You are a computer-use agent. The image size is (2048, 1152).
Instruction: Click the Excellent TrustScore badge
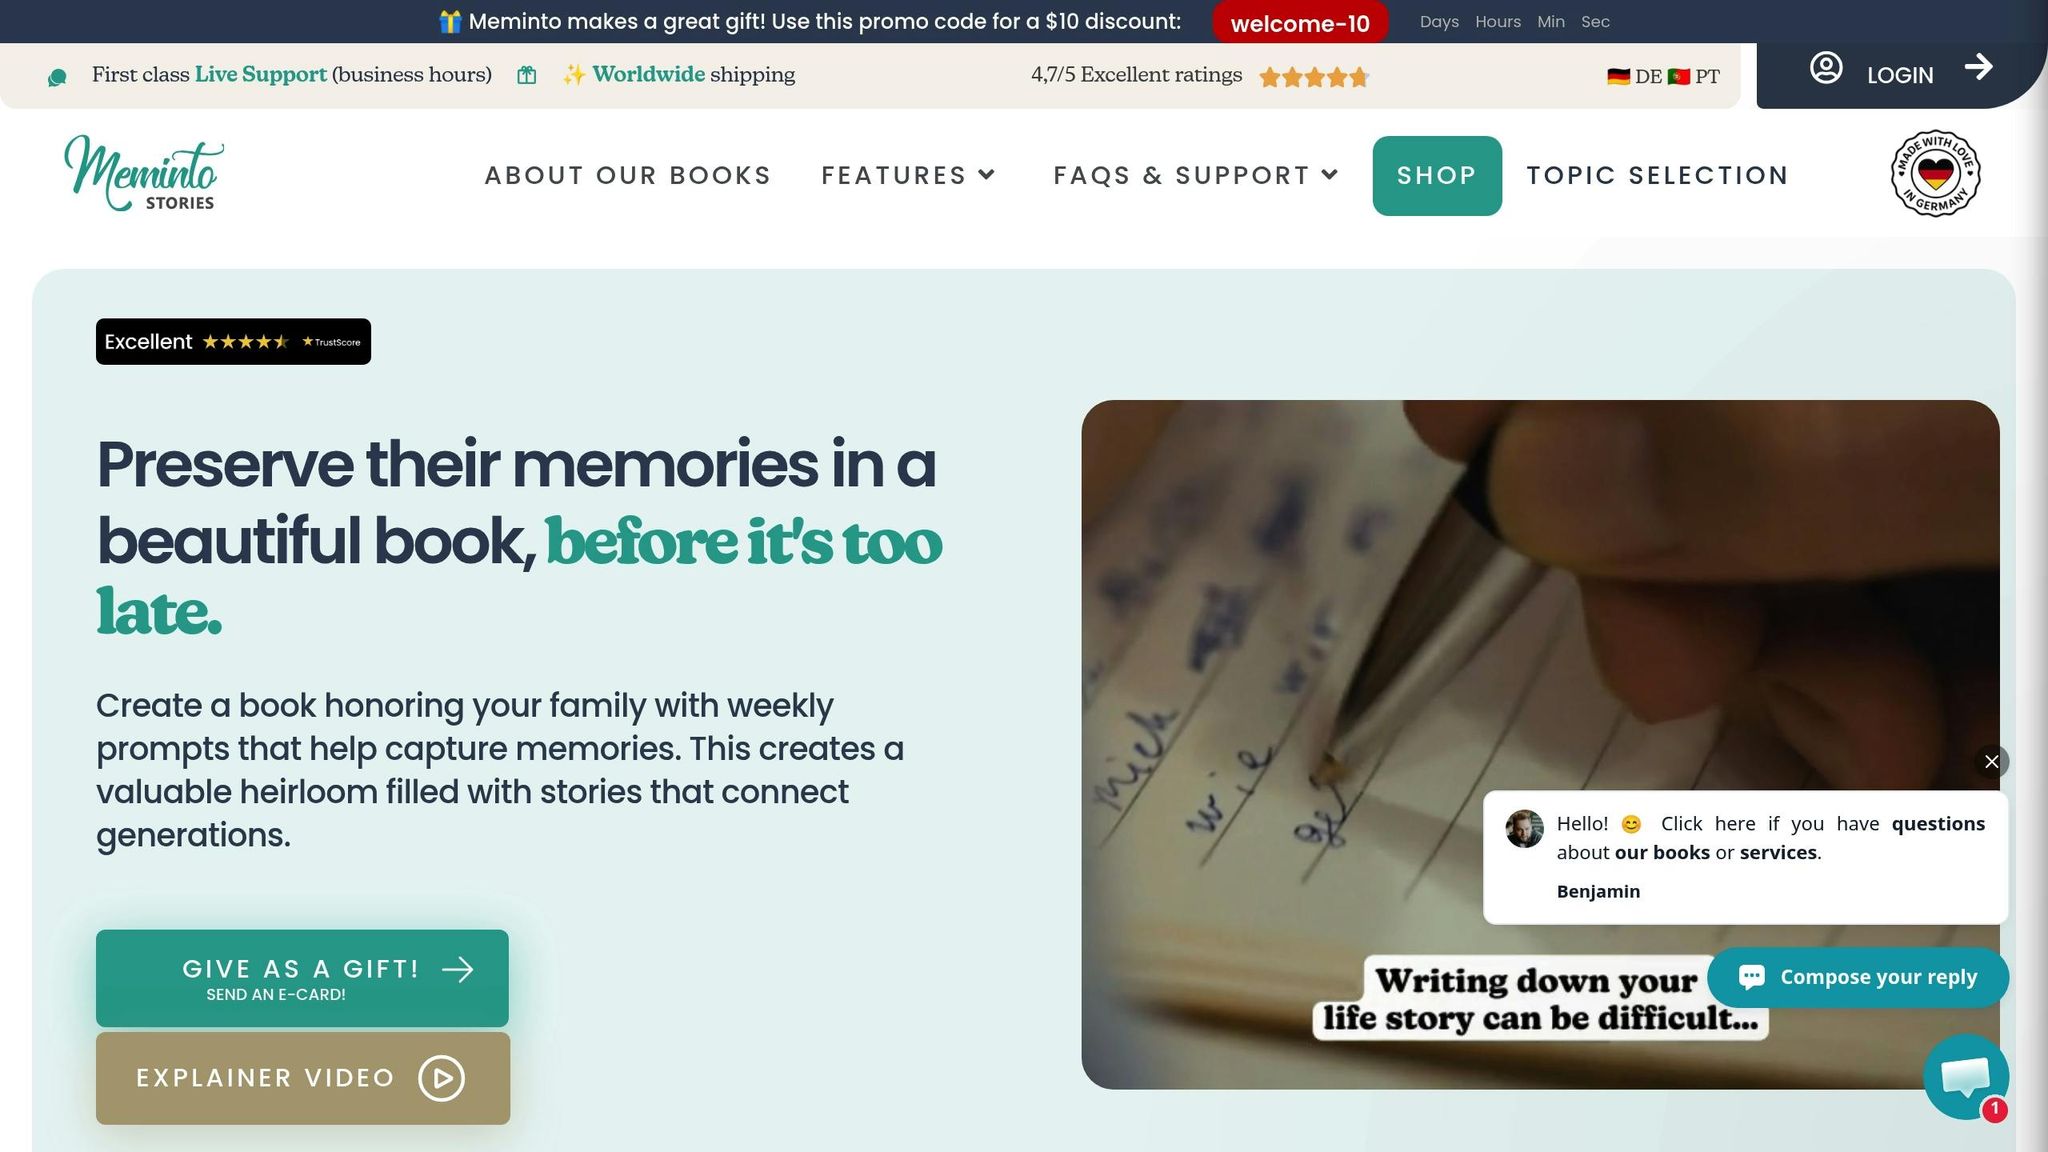point(233,342)
